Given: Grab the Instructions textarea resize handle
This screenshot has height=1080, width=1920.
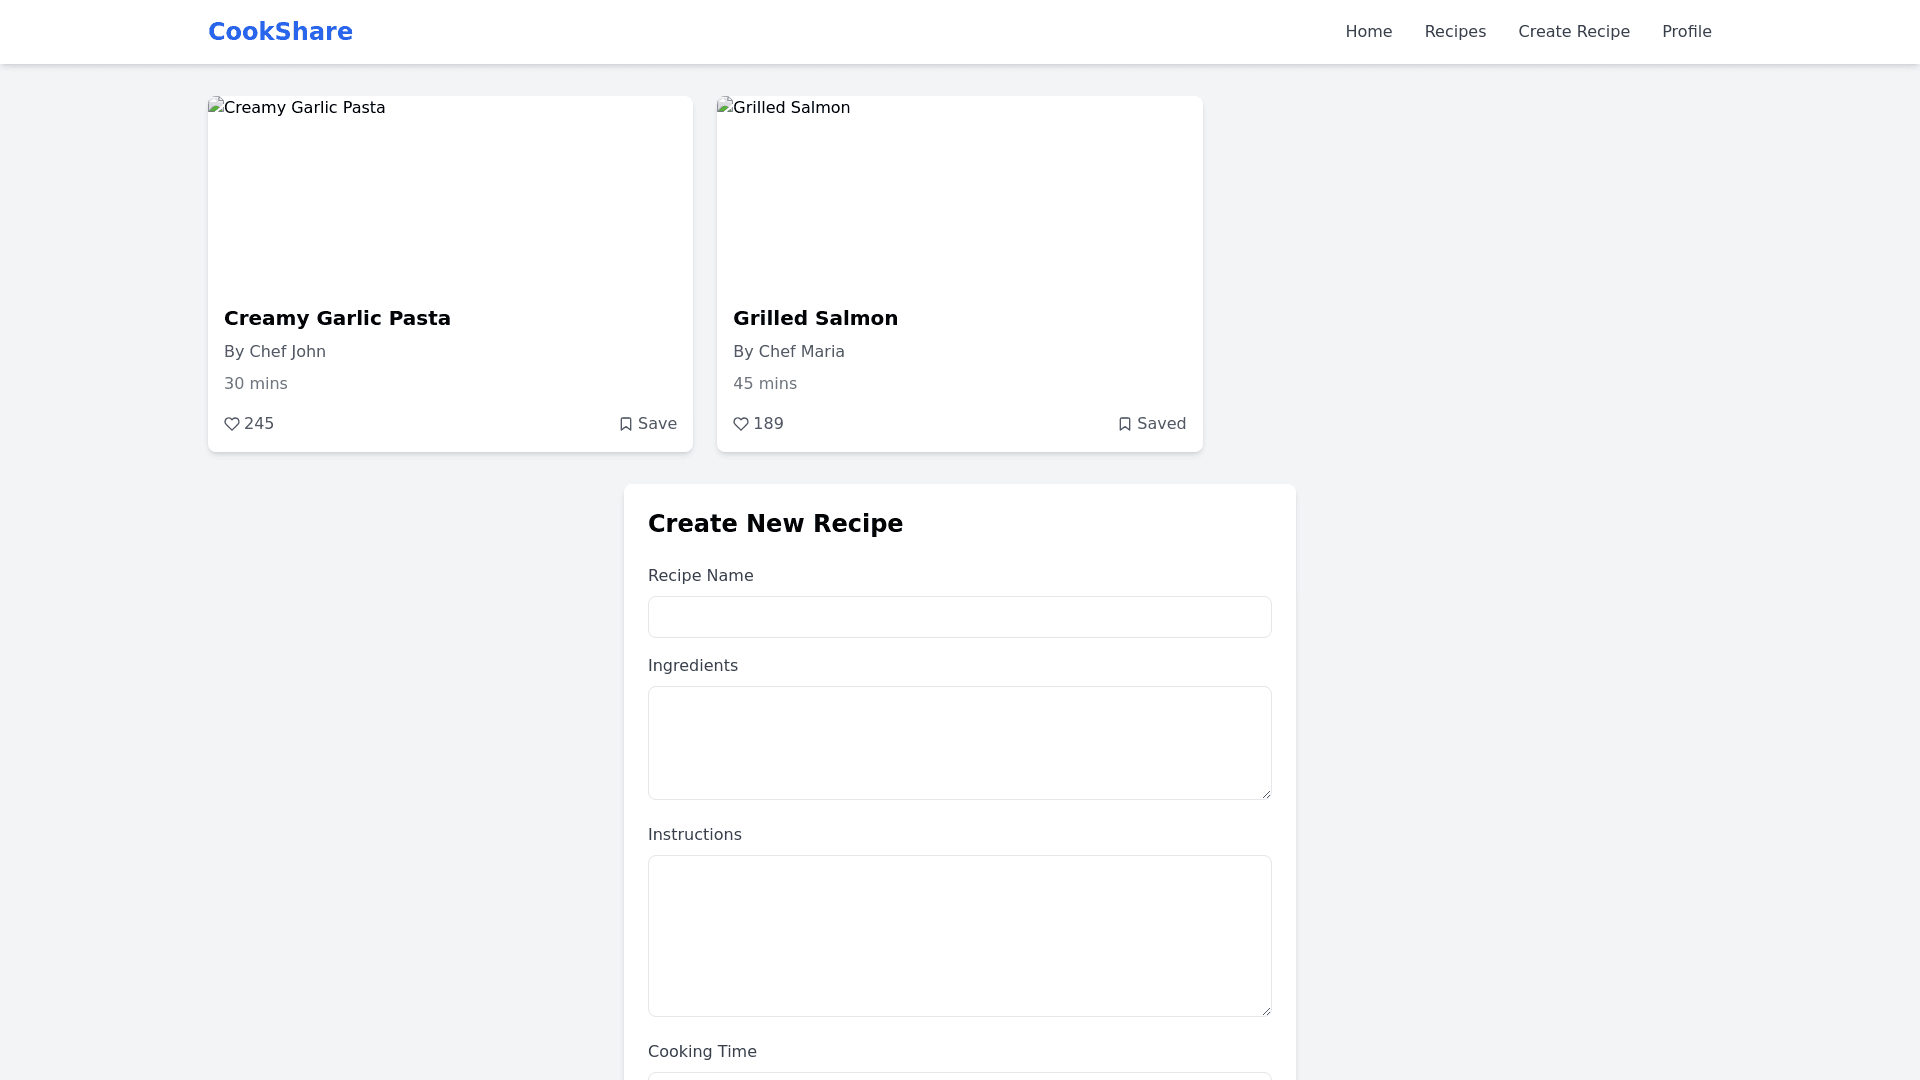Looking at the screenshot, I should (x=1266, y=1011).
